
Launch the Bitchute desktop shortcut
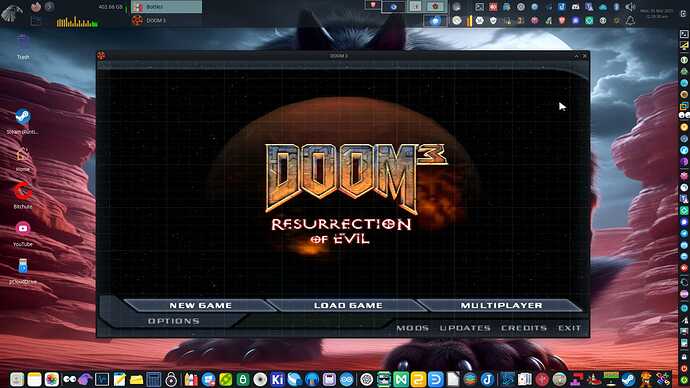coord(23,196)
